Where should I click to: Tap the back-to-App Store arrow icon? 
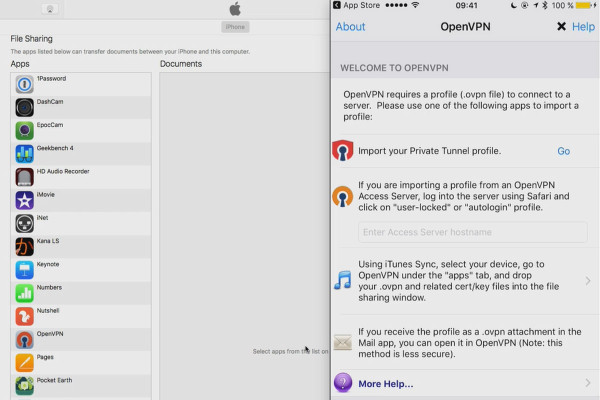337,5
